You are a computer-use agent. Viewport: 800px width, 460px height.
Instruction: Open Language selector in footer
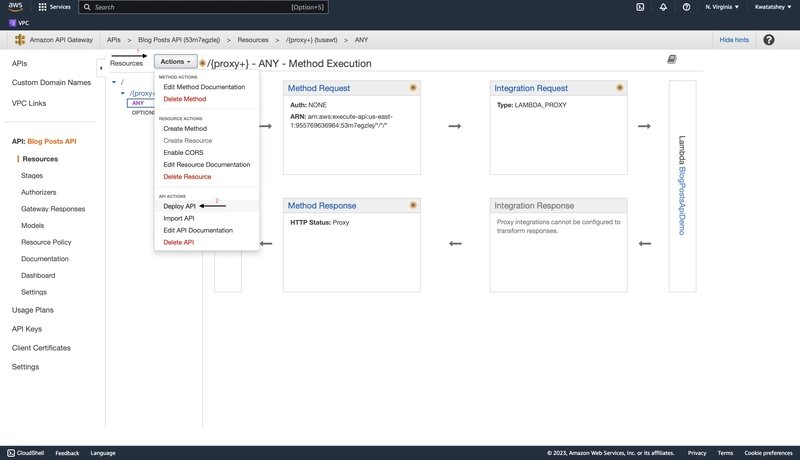coord(103,453)
